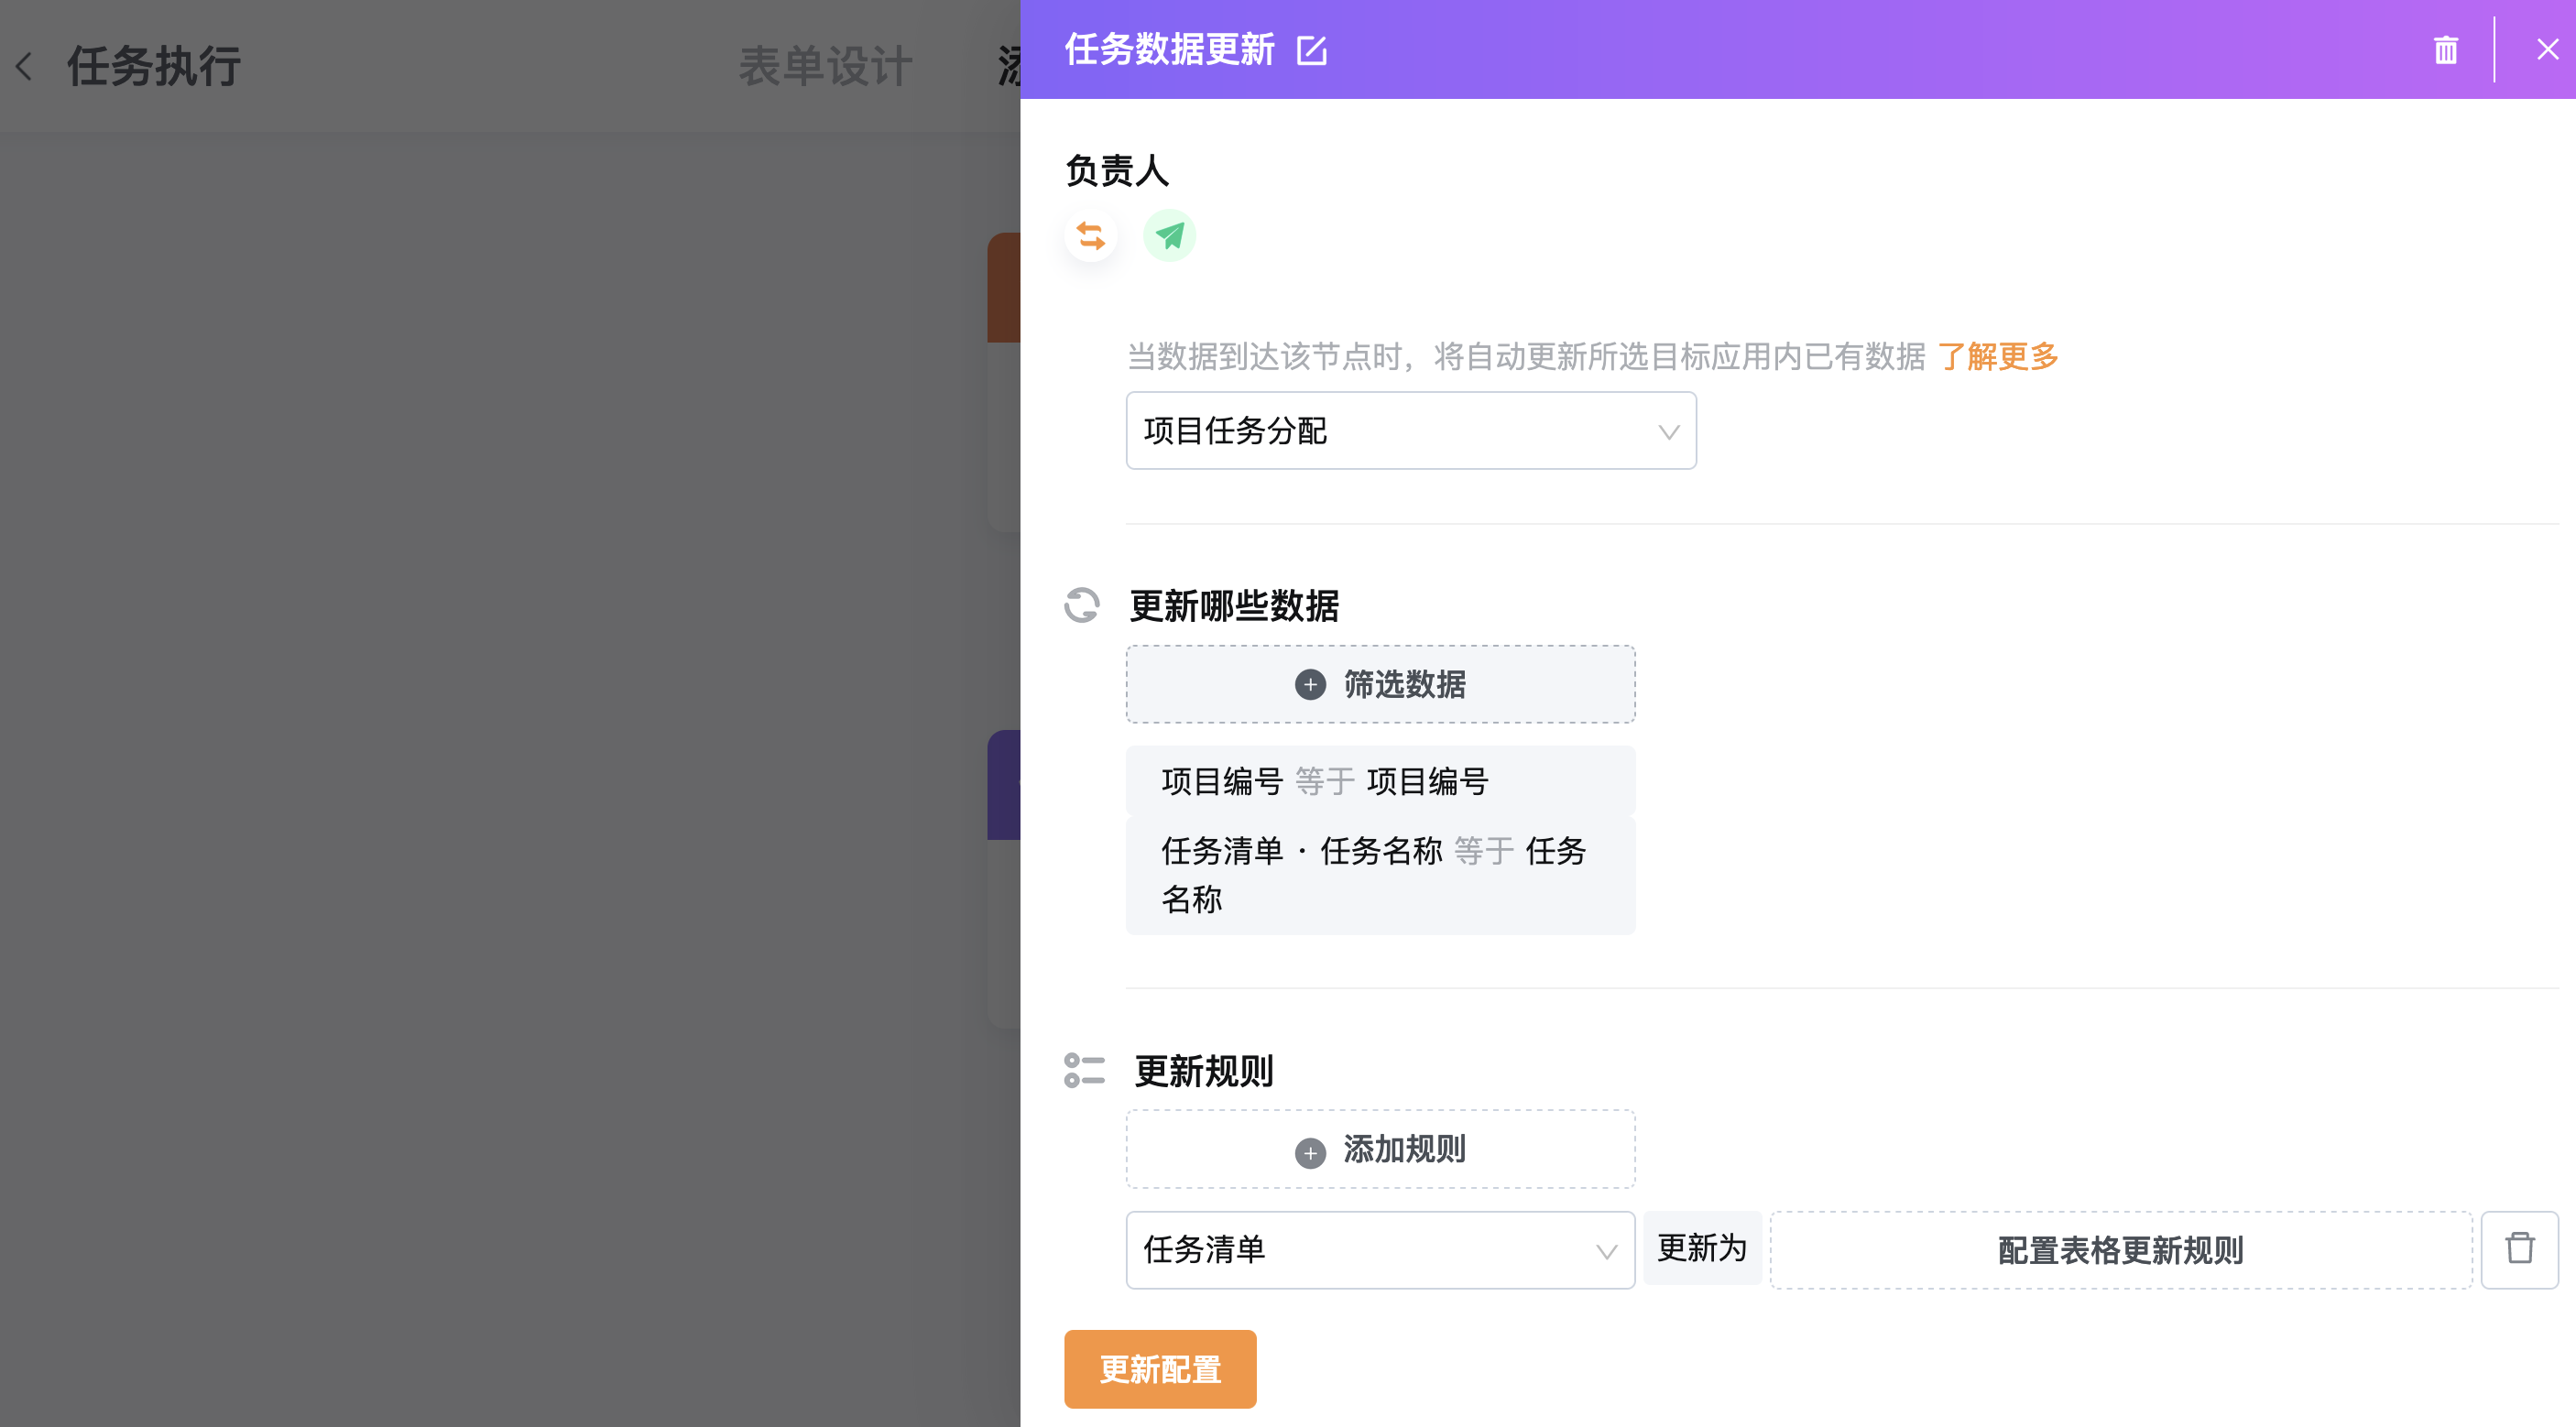Click the list icon beside 更新规则
2576x1427 pixels.
click(x=1083, y=1070)
